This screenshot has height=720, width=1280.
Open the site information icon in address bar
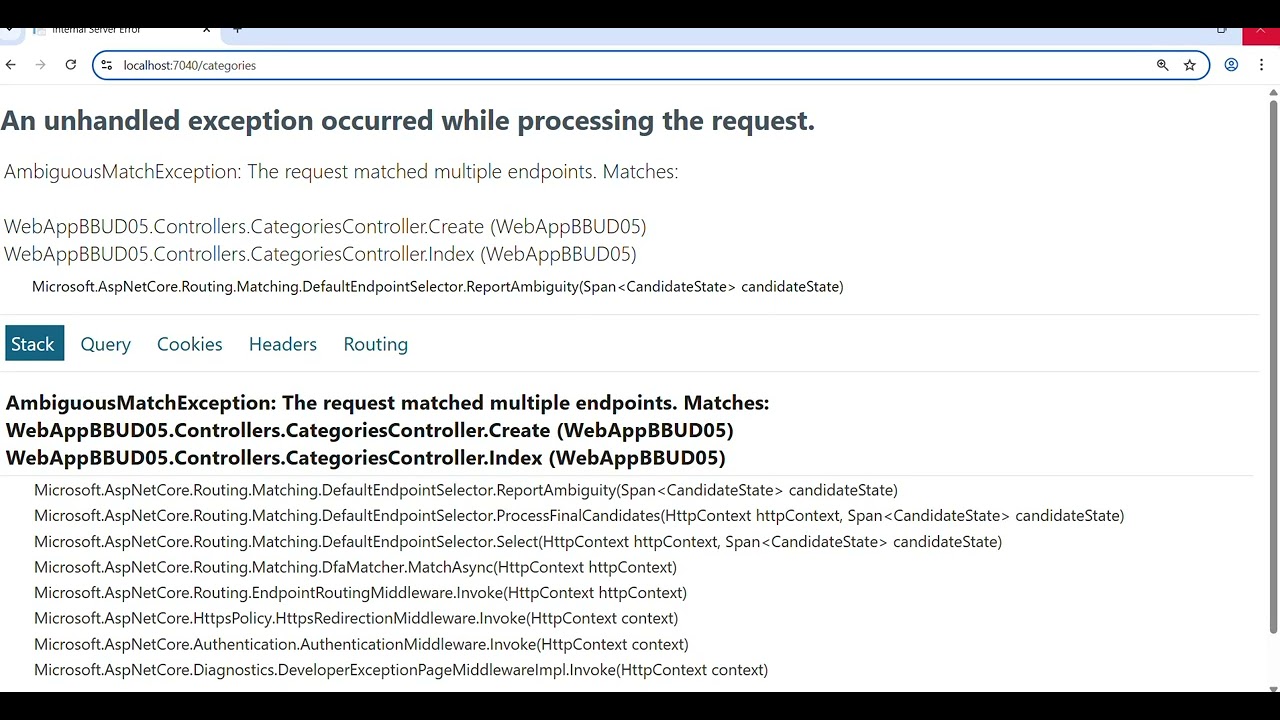pos(107,65)
